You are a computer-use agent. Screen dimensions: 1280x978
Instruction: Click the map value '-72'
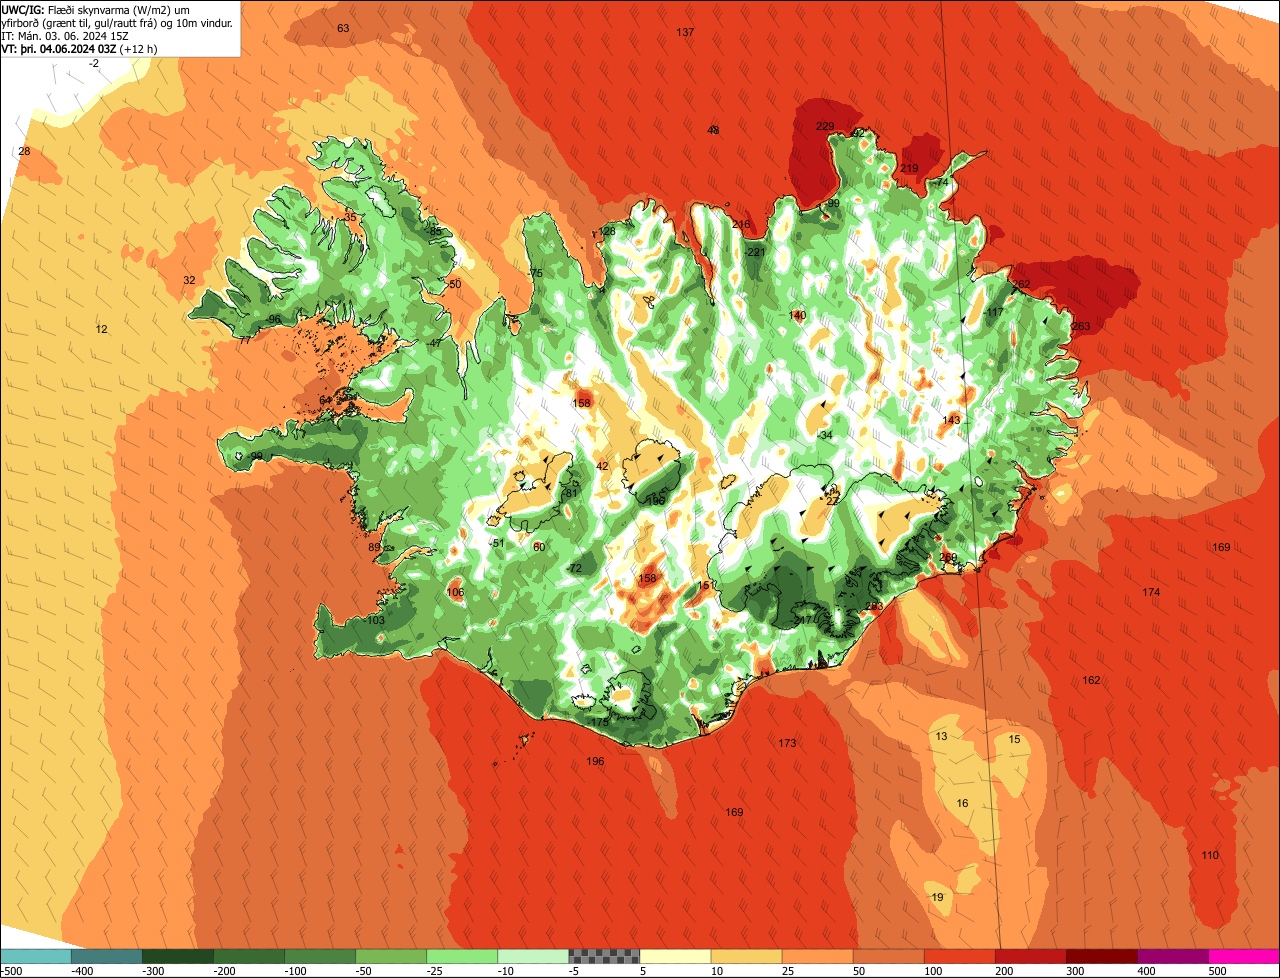[x=573, y=568]
